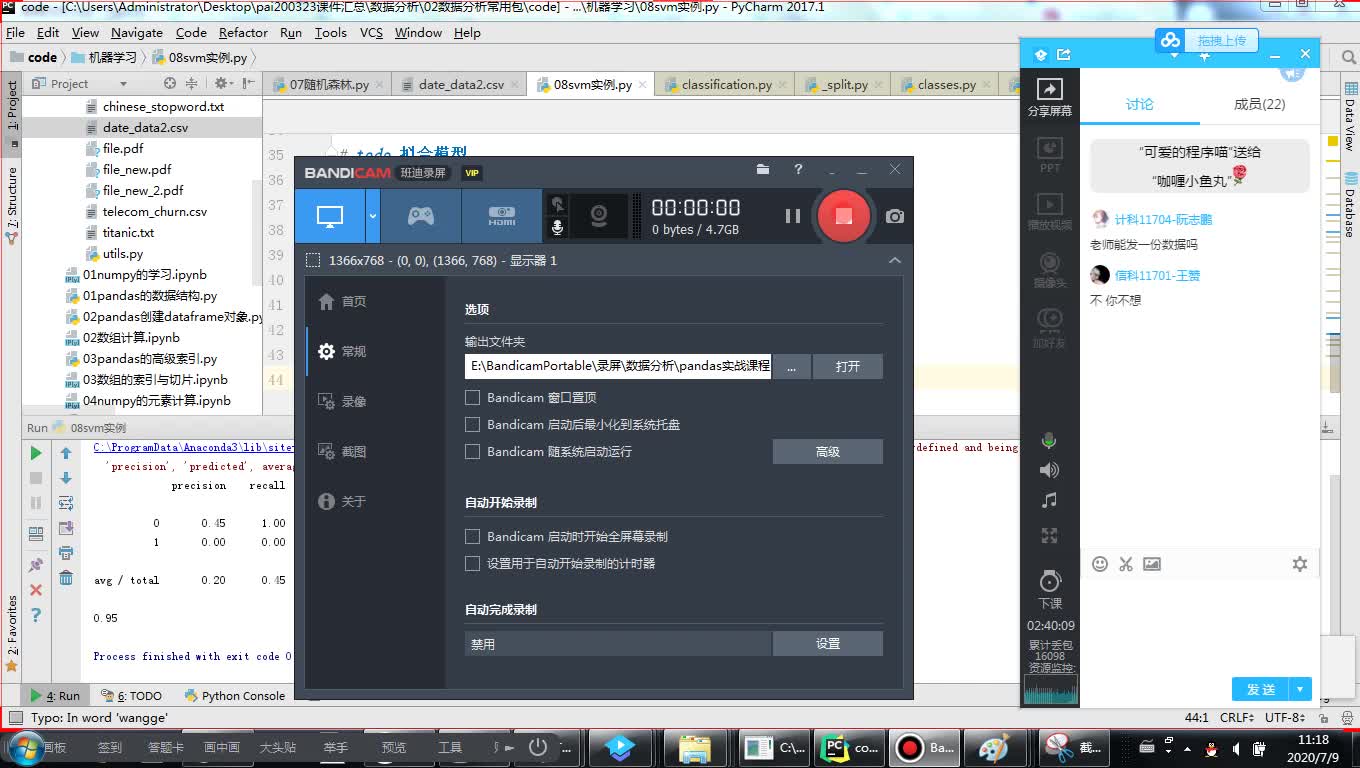Open Python Console tool window
The image size is (1360, 768).
pos(235,696)
